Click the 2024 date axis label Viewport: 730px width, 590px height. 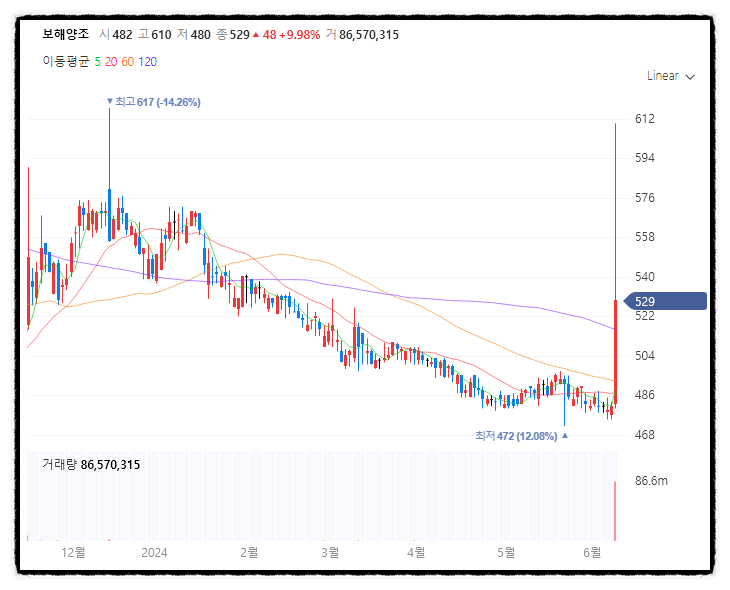[x=154, y=552]
